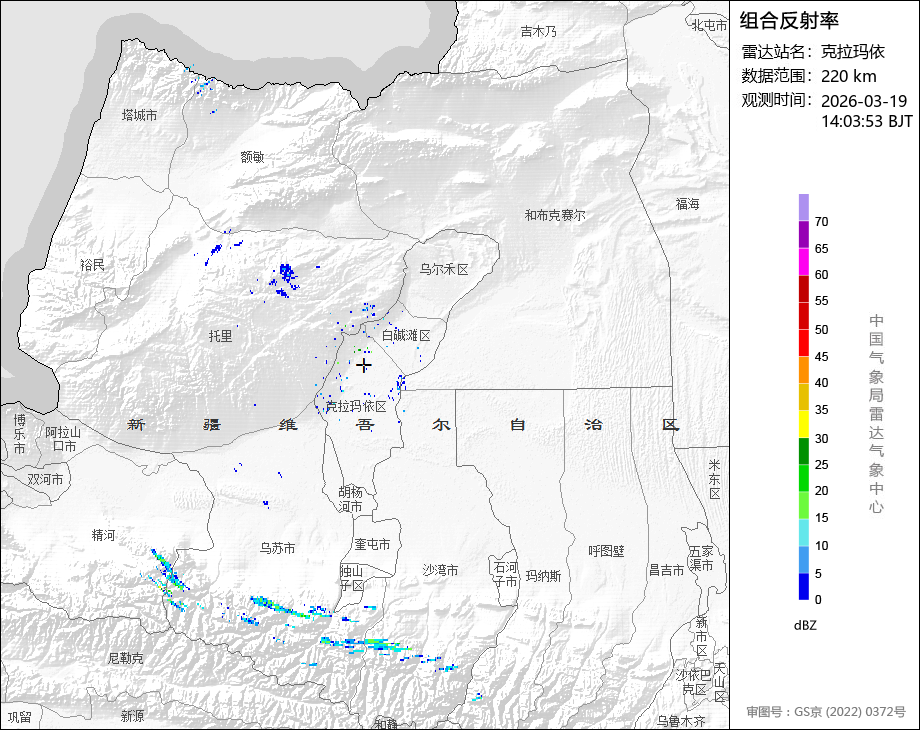920x730 pixels.
Task: Click the observation date 2026-03-19
Action: click(864, 101)
